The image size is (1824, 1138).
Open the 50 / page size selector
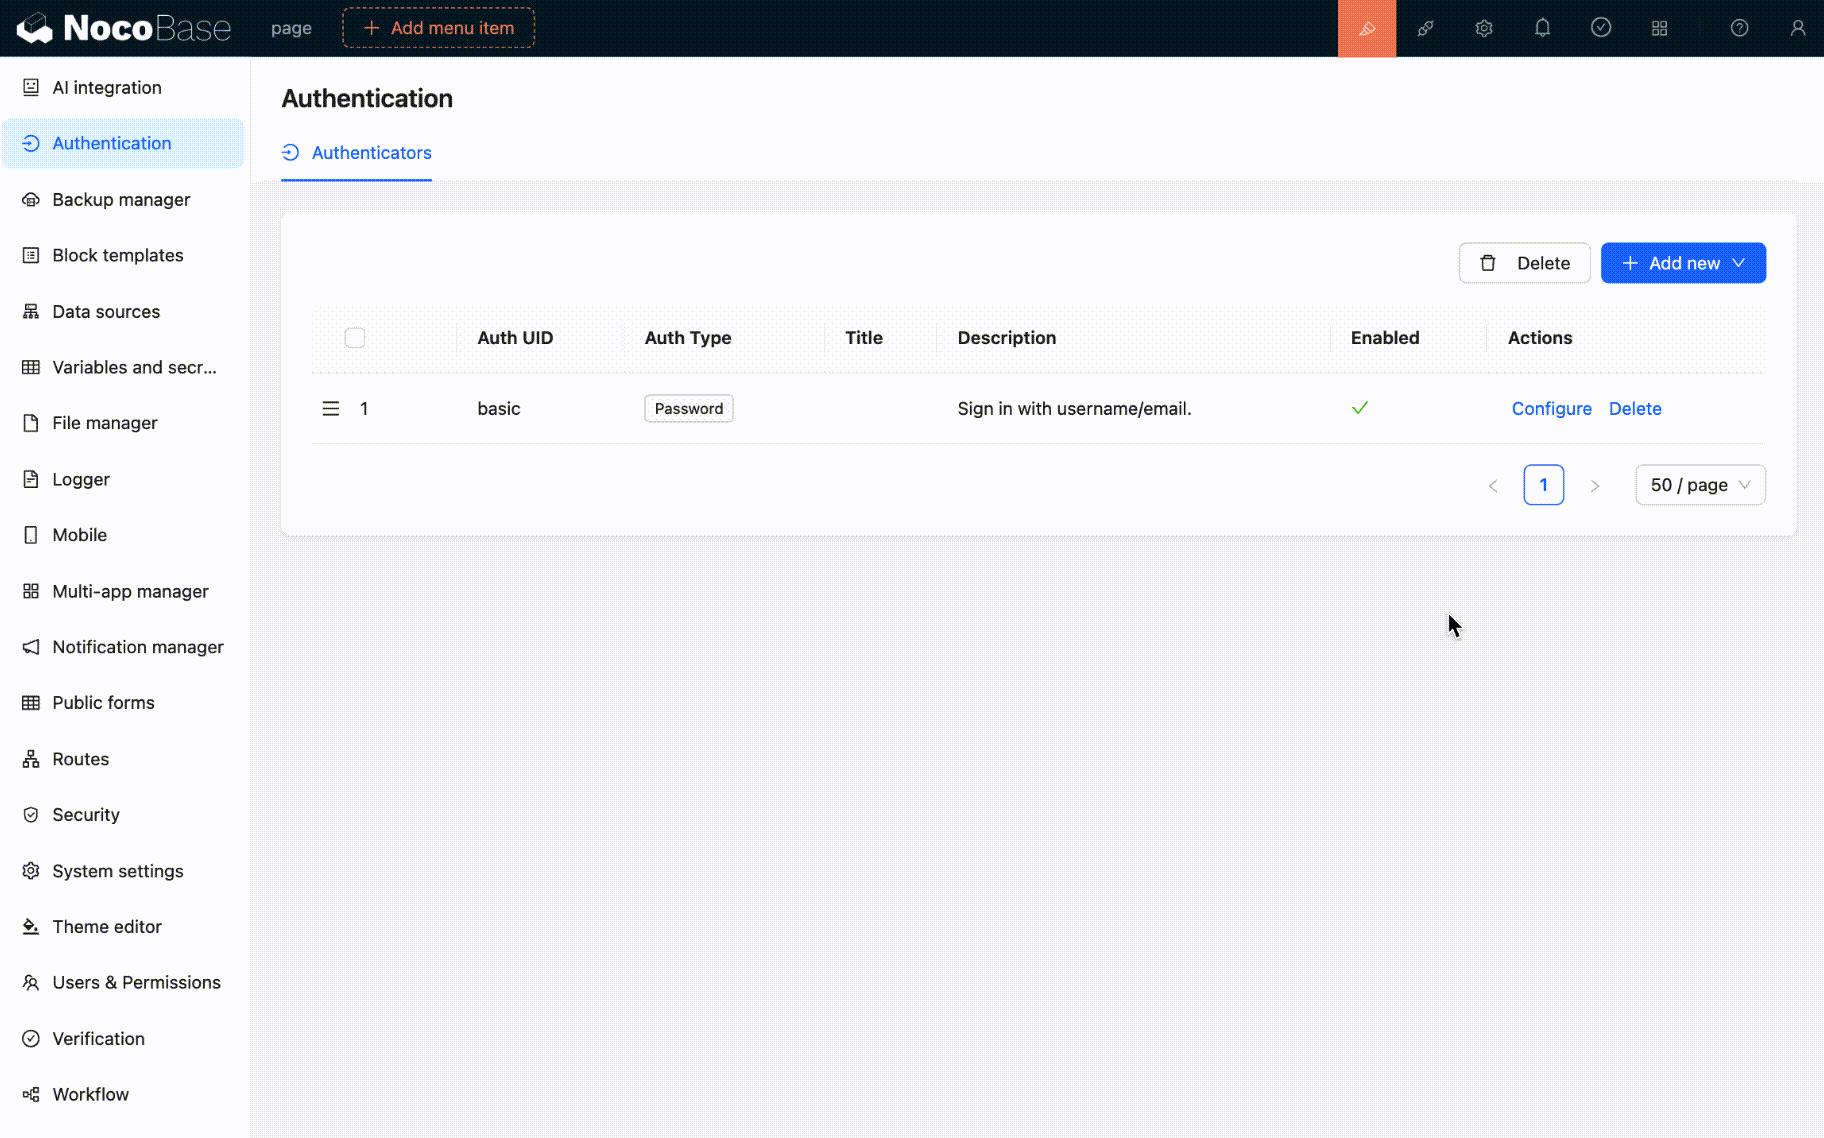tap(1700, 485)
